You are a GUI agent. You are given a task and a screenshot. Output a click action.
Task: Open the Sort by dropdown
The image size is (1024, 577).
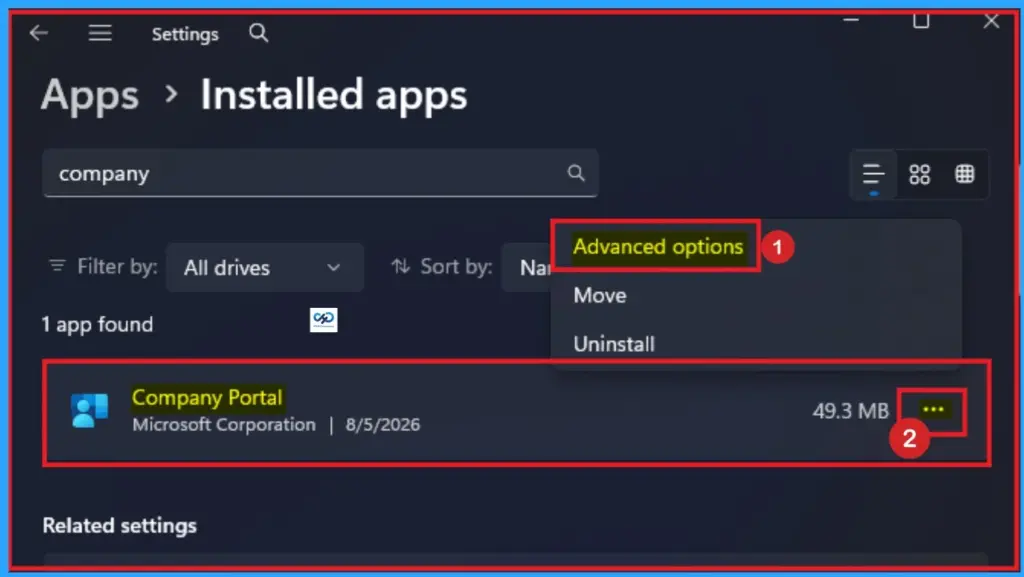pos(527,268)
